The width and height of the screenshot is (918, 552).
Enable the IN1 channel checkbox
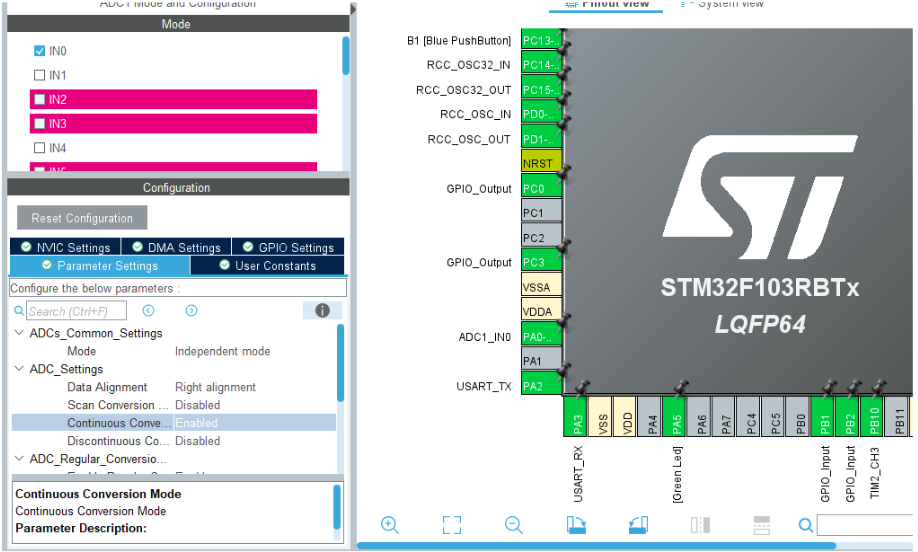pos(39,75)
